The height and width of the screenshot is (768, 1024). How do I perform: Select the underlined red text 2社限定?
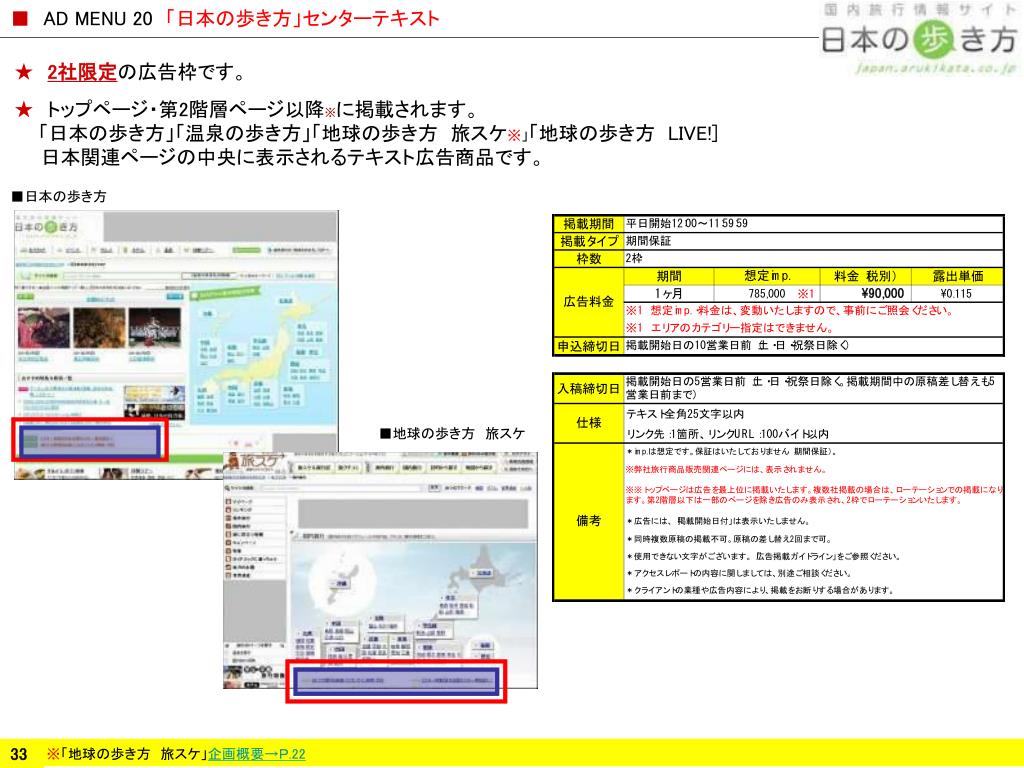(82, 72)
